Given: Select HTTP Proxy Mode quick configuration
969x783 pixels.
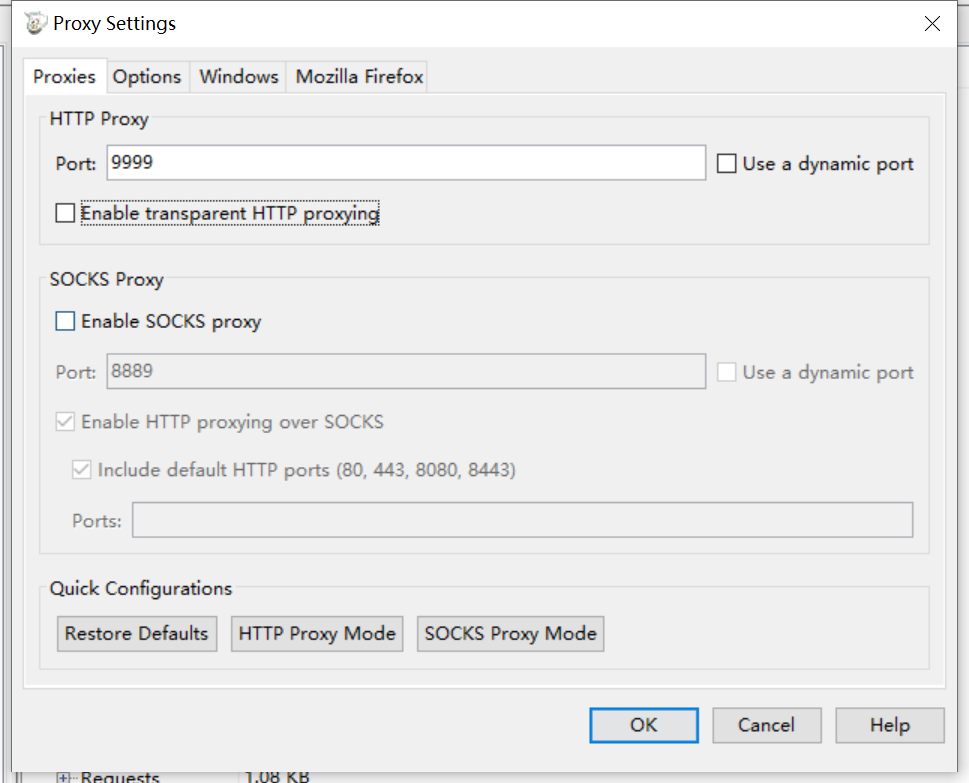Looking at the screenshot, I should point(317,633).
